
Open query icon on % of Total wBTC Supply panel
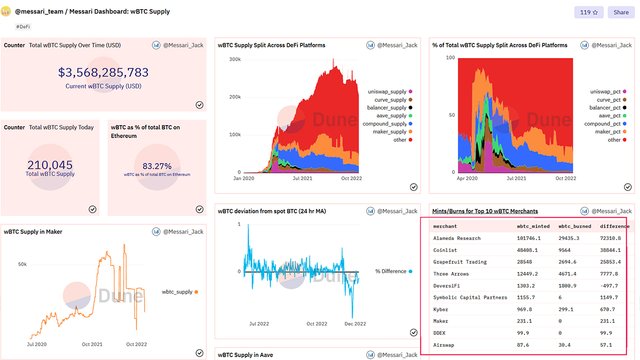click(584, 45)
